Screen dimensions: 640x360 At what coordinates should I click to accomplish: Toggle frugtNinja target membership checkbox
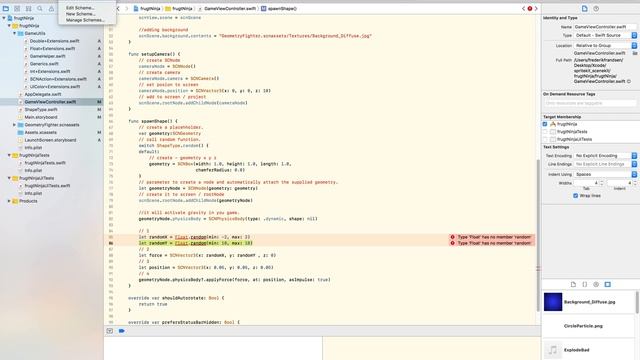[x=545, y=124]
